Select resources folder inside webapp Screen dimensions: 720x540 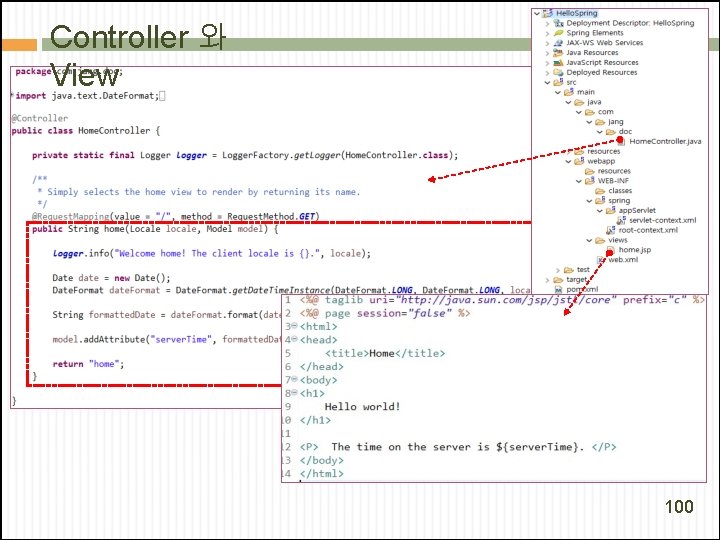point(614,171)
